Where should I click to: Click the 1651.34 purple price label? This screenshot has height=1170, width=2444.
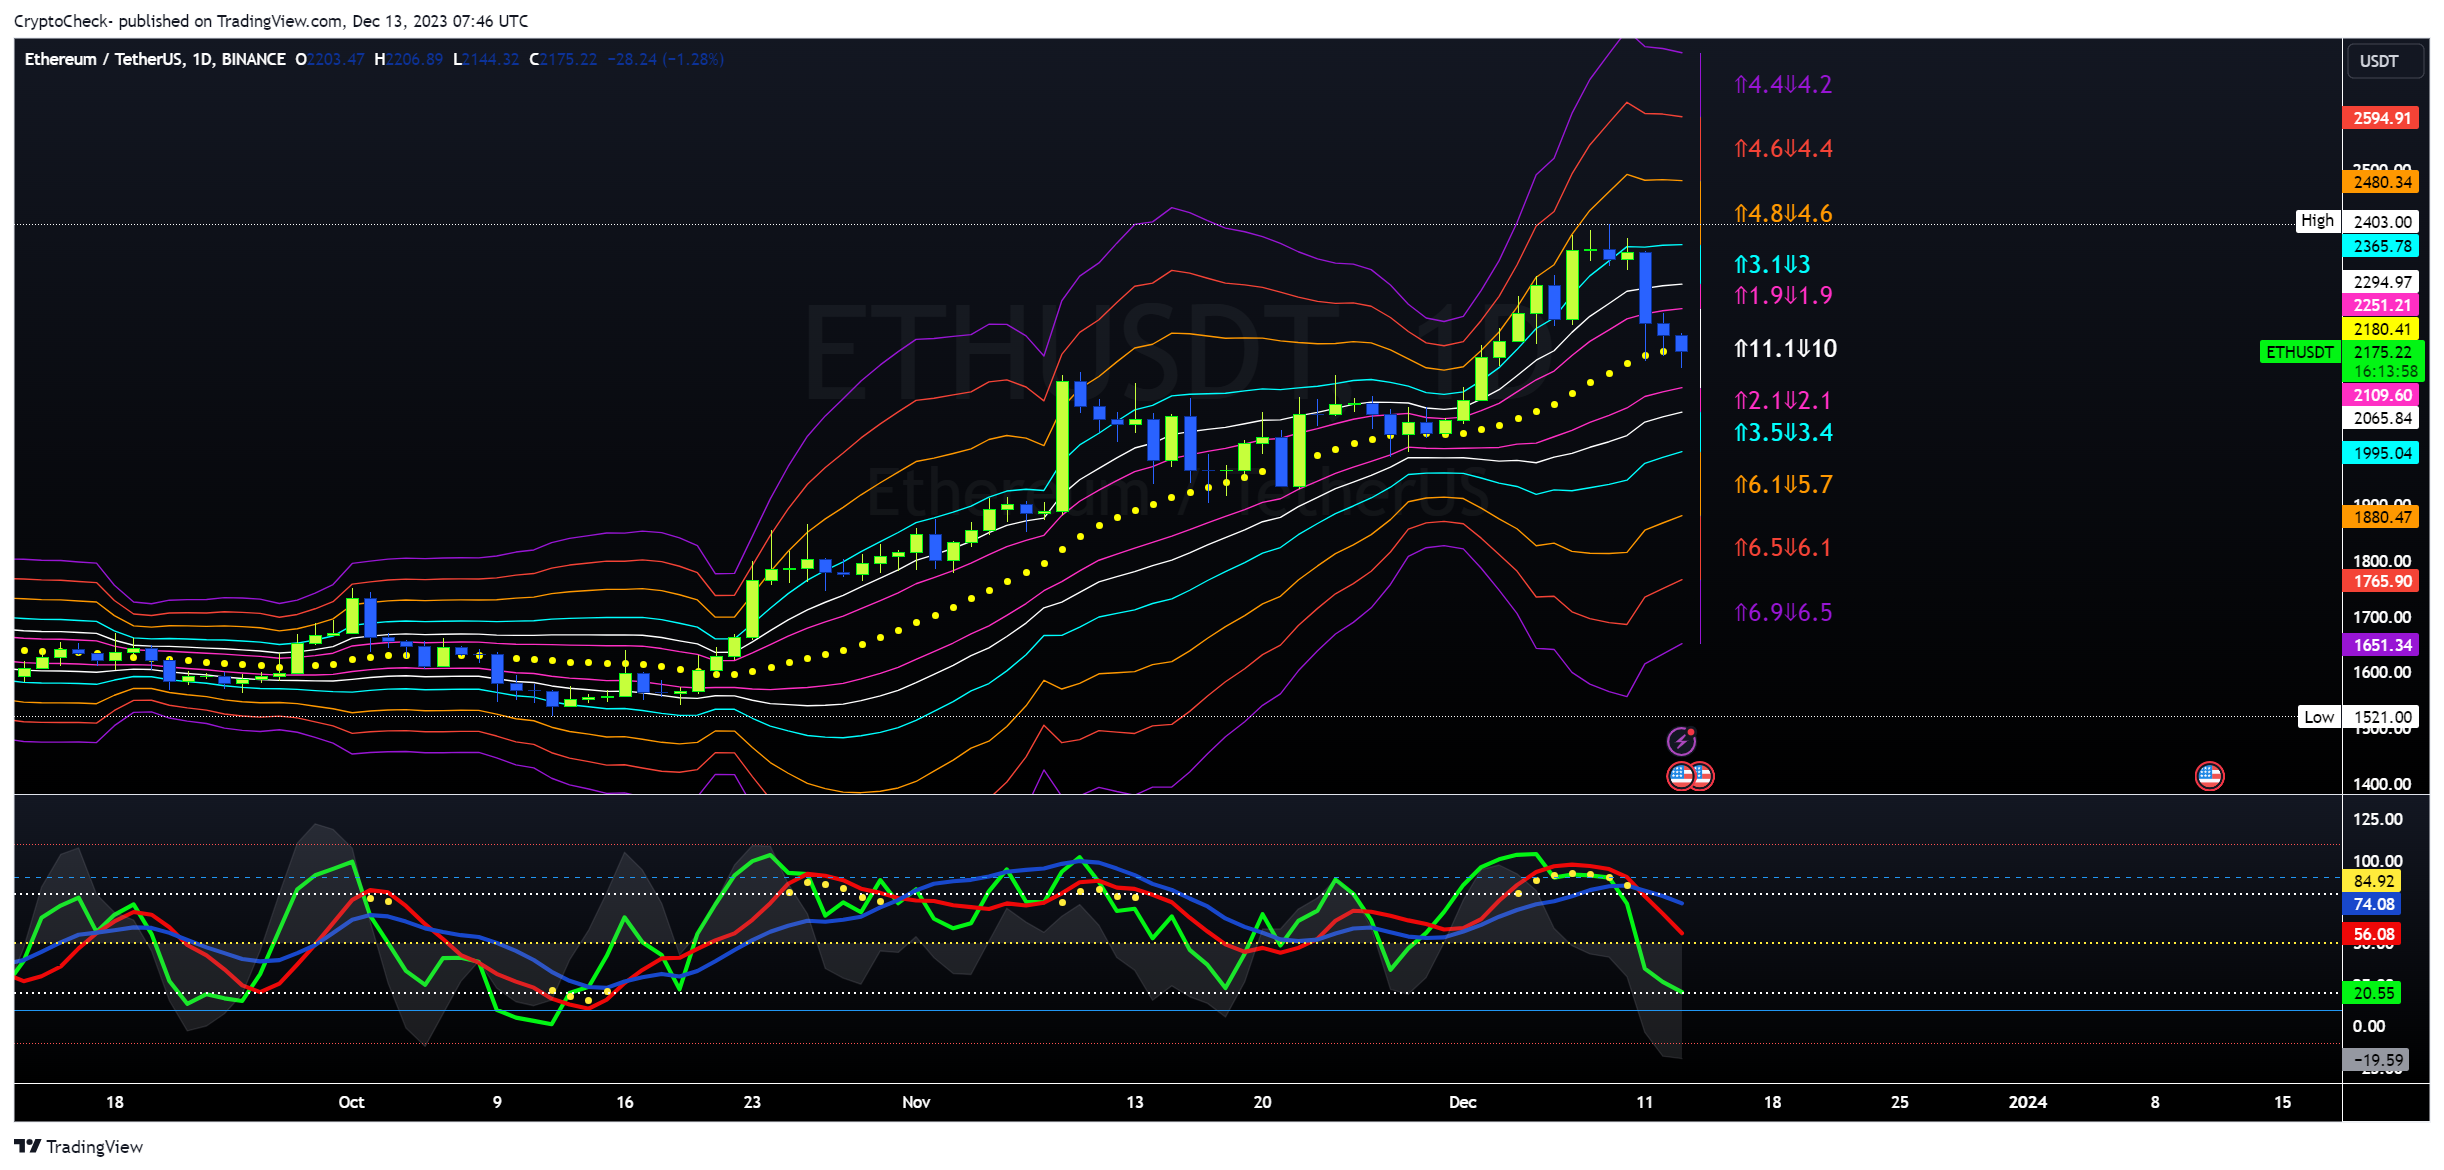tap(2381, 645)
